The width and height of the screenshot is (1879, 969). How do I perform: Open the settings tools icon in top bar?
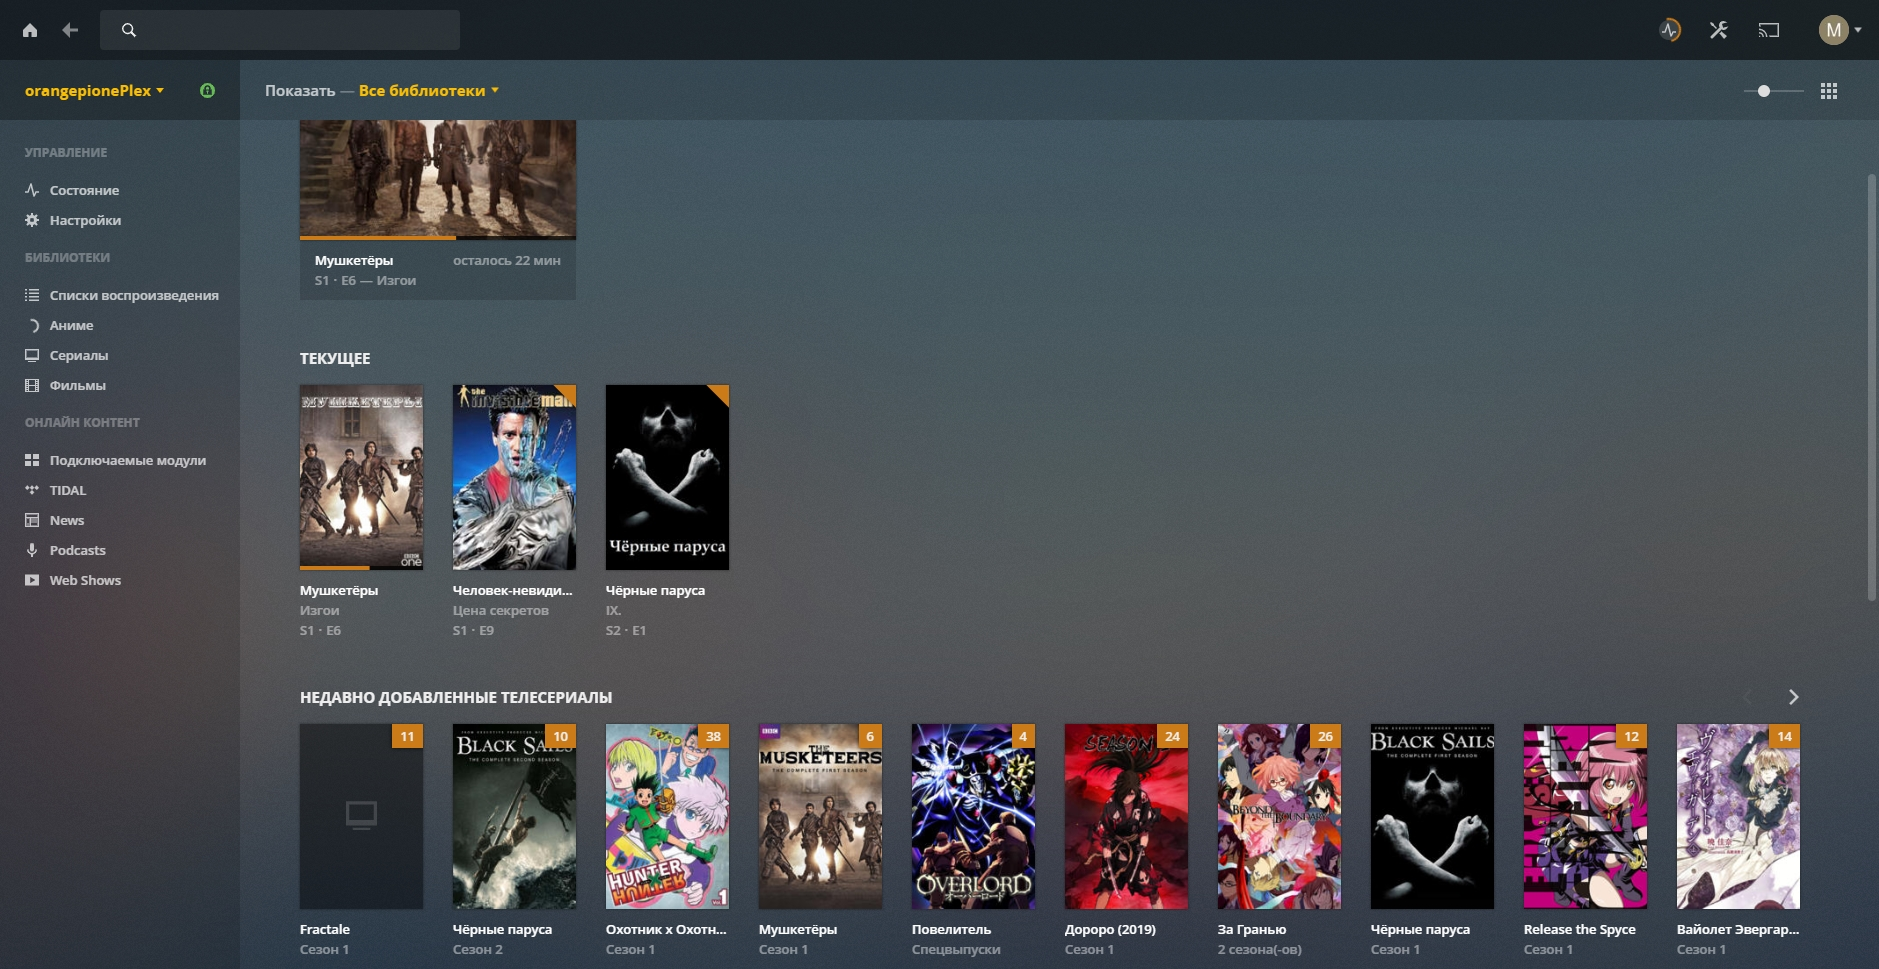coord(1719,30)
